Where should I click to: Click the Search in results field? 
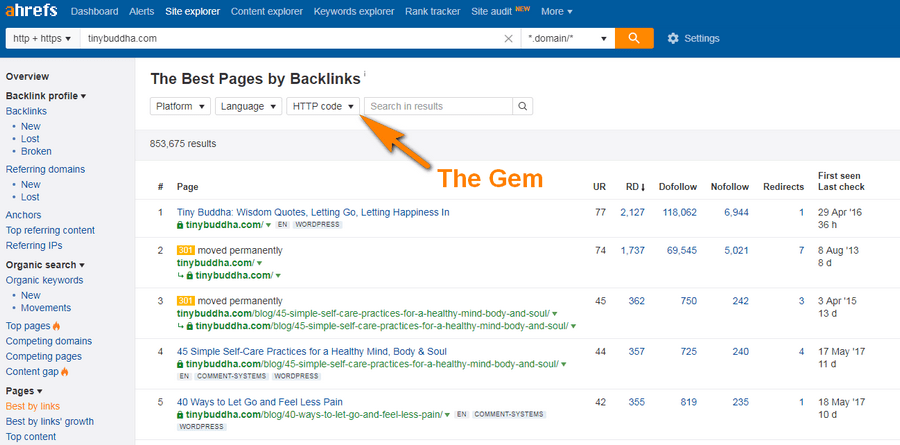(x=439, y=106)
